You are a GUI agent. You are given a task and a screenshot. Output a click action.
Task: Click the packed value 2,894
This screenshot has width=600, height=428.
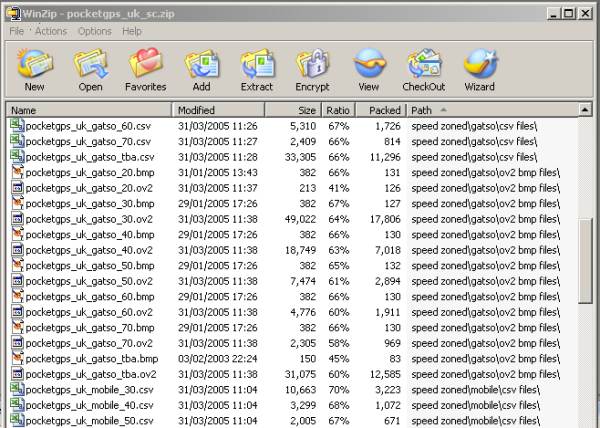point(388,281)
